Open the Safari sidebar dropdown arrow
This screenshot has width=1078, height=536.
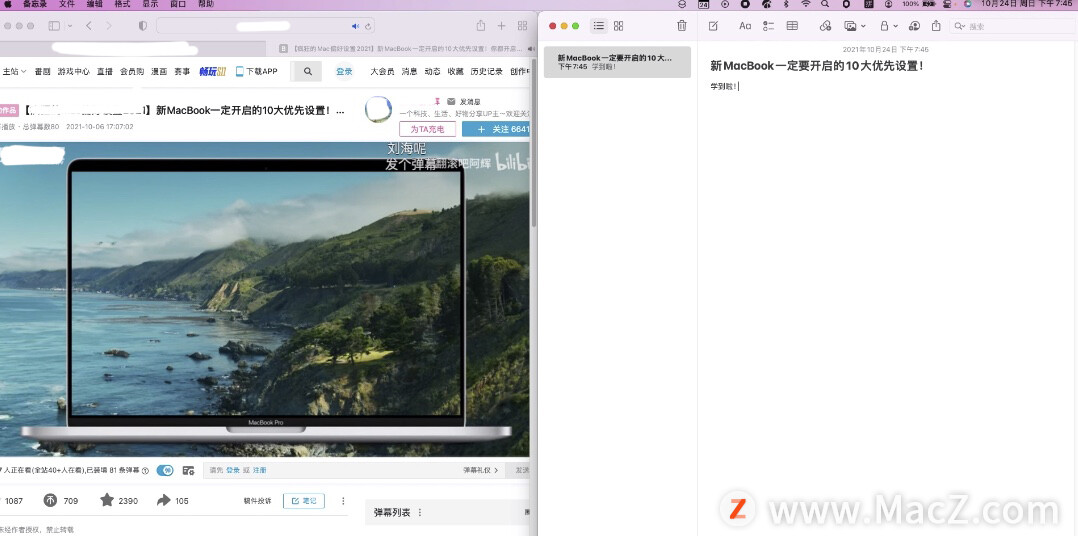click(x=70, y=26)
